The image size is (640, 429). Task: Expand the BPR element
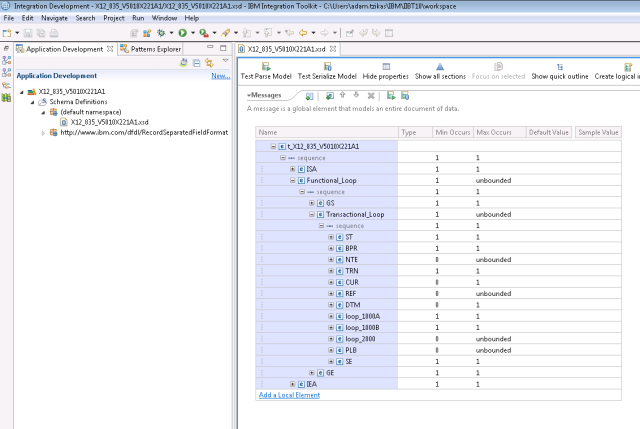(331, 248)
